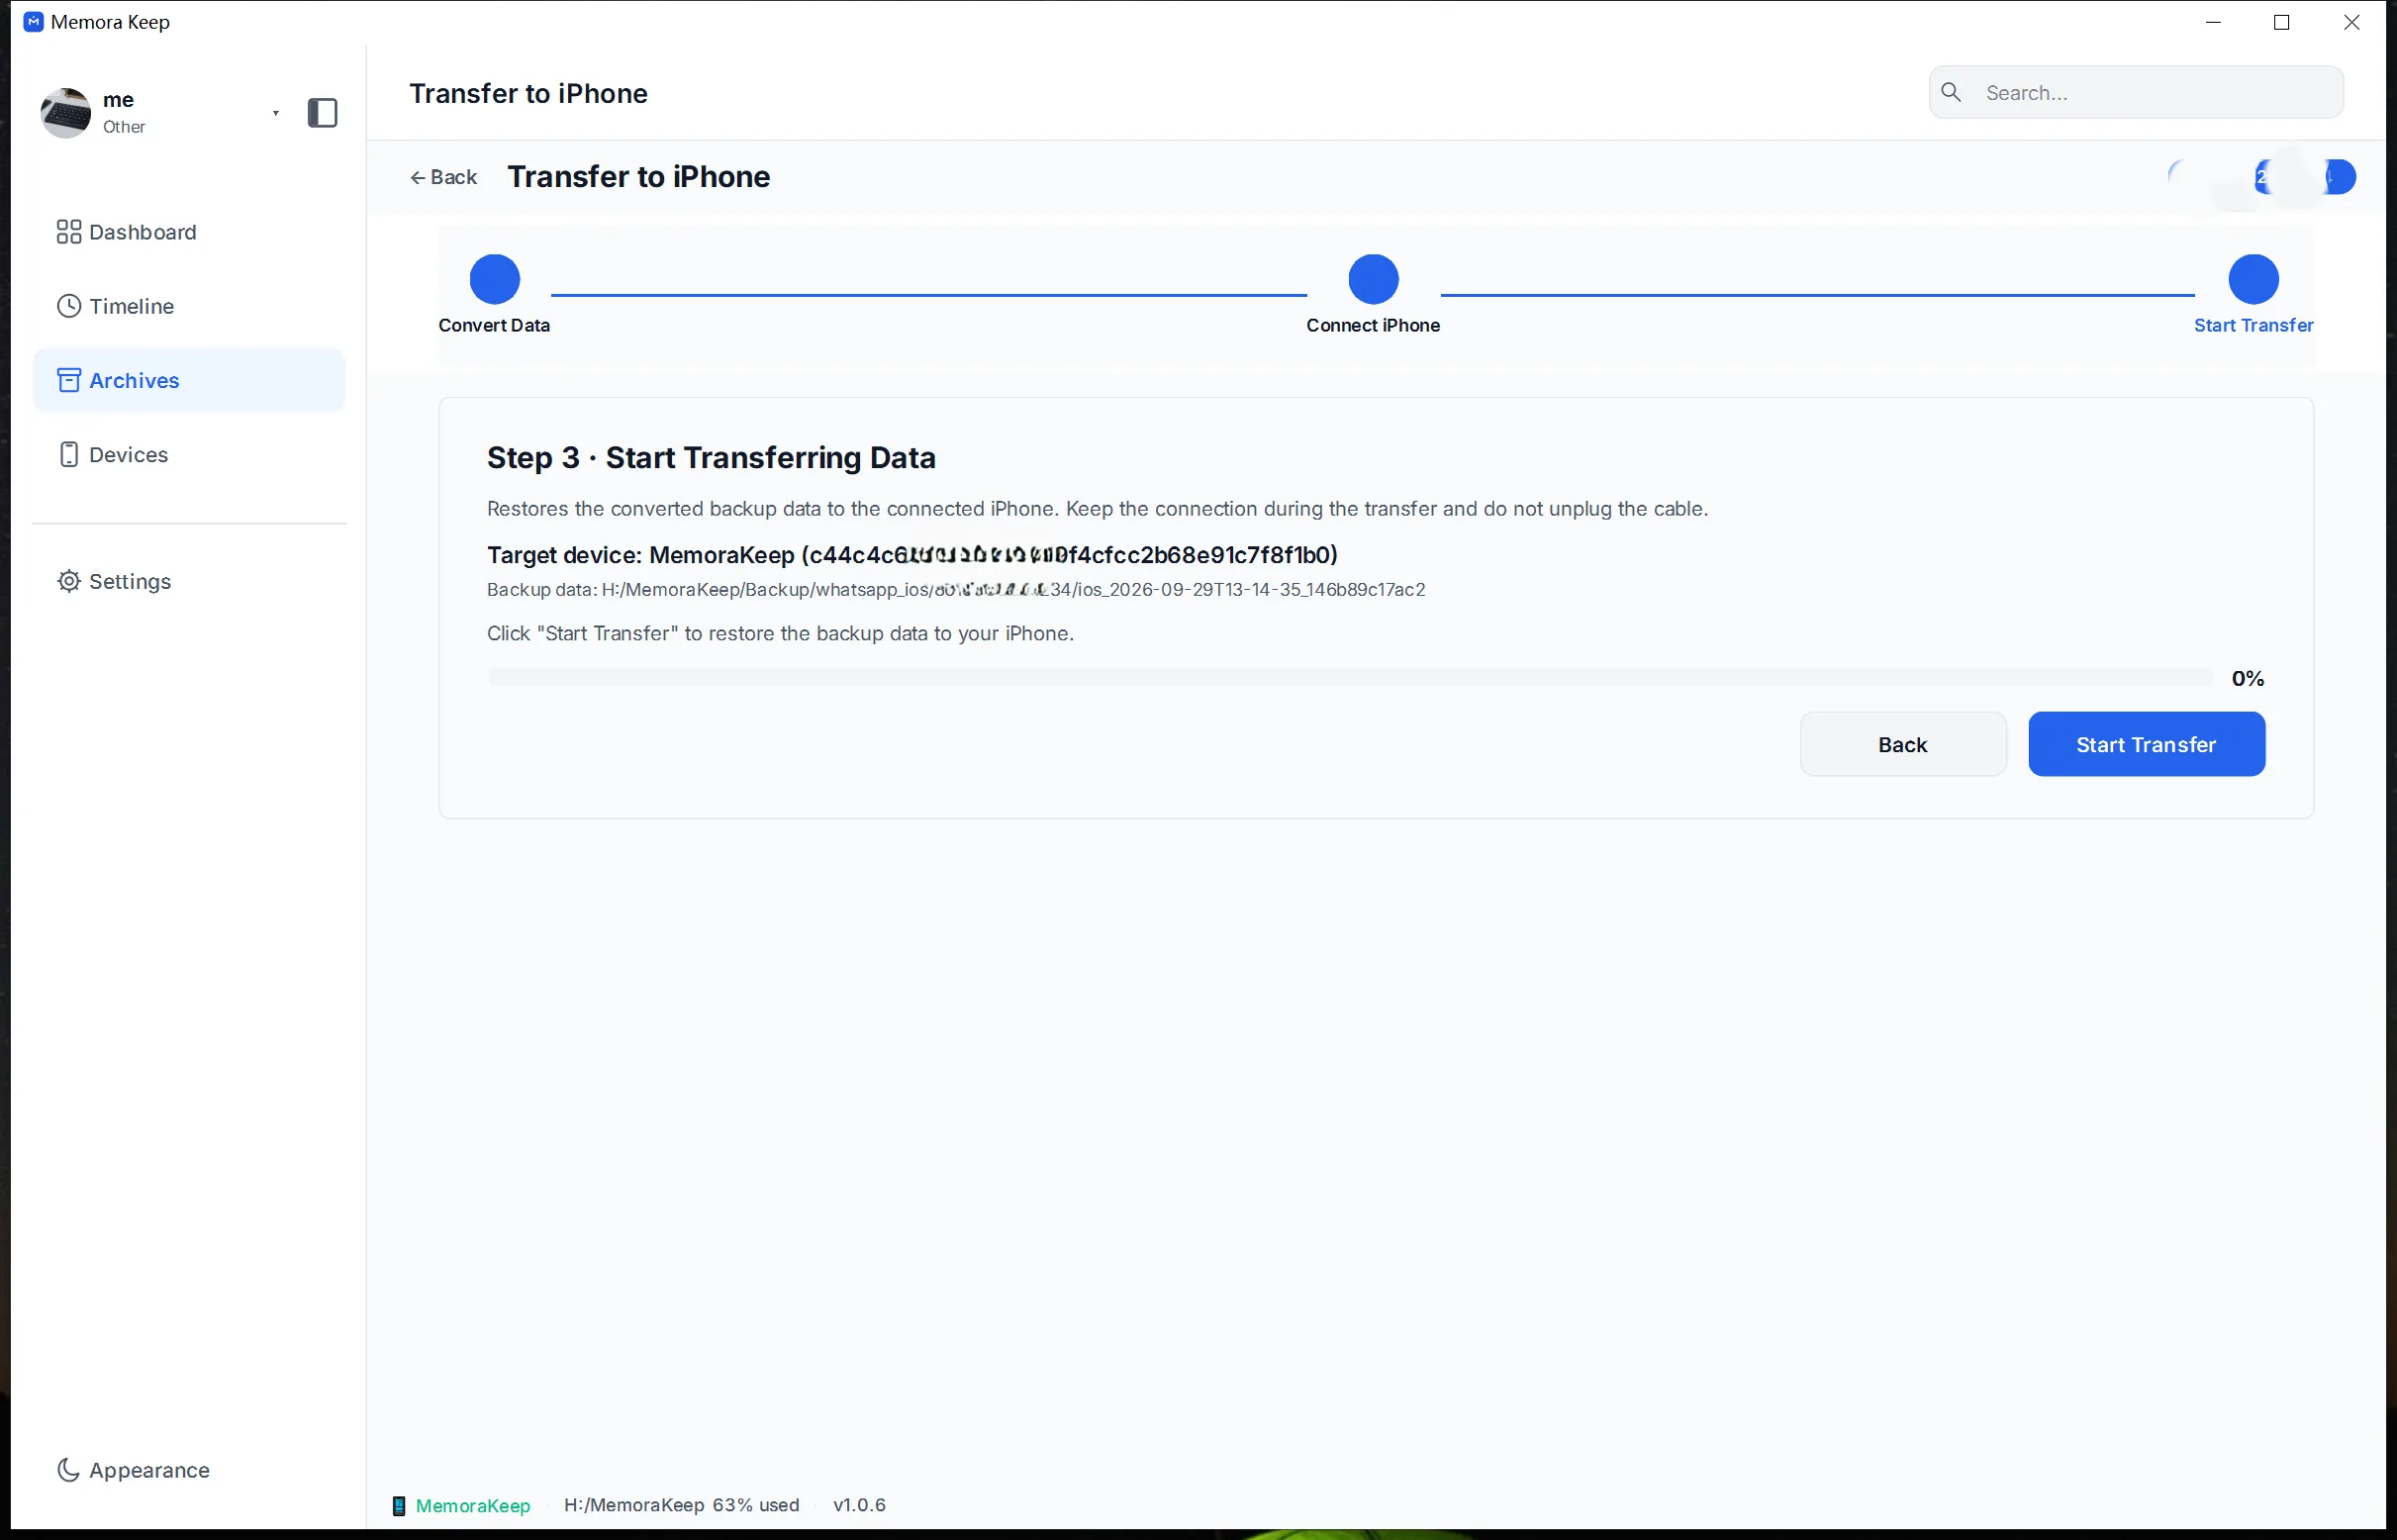Click the blue Start Transfer button
The image size is (2397, 1540).
pos(2146,744)
